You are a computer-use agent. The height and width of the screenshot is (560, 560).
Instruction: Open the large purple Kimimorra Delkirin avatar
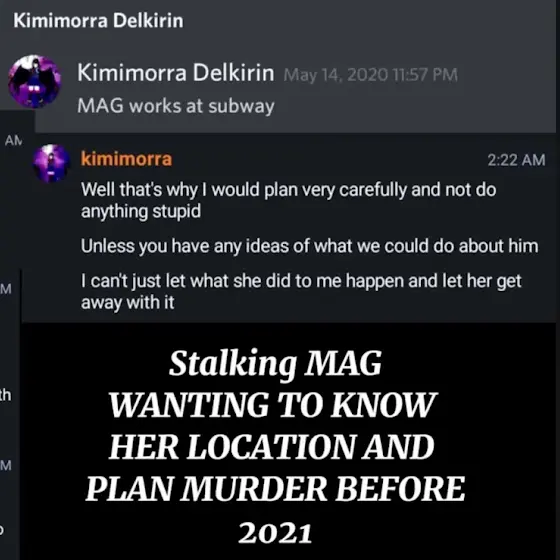point(35,81)
